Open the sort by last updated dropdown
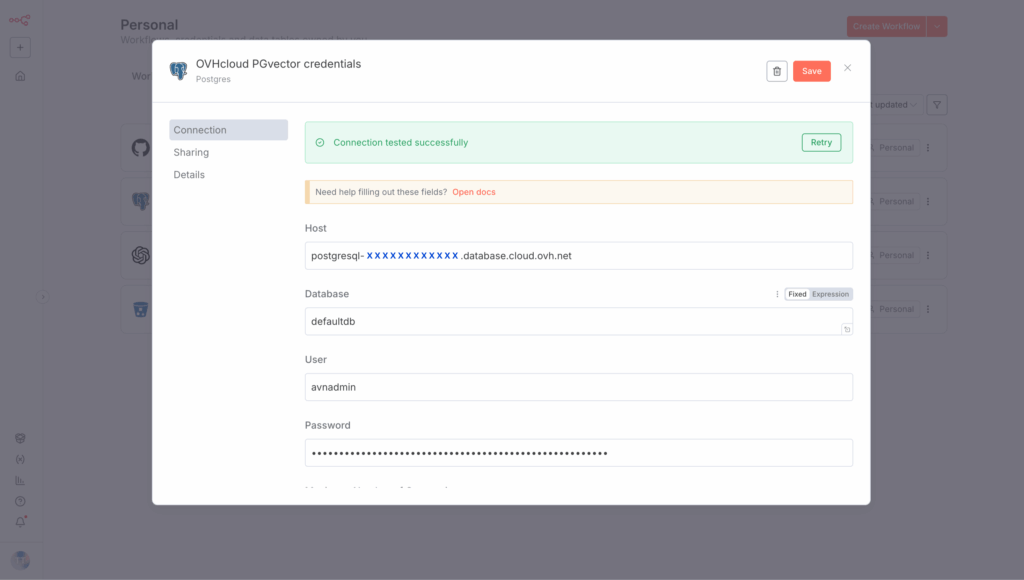Screen dimensions: 1024x580 tap(893, 105)
